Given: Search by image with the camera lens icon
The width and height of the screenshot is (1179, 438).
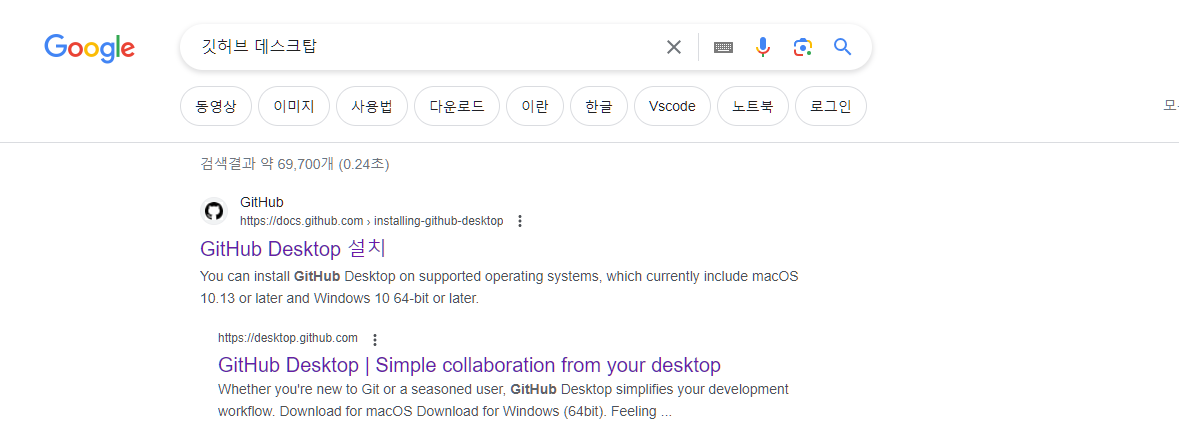Looking at the screenshot, I should coord(802,47).
